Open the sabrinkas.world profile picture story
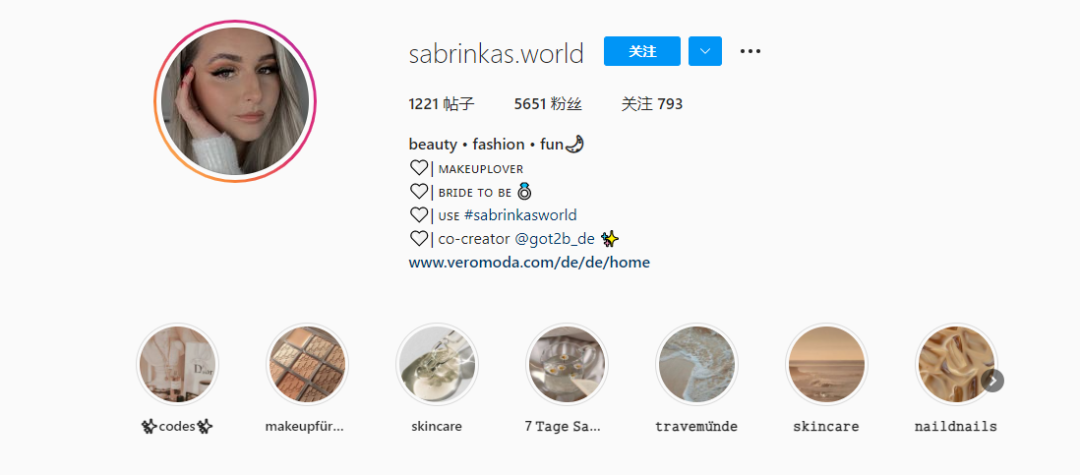Viewport: 1080px width, 475px height. (235, 101)
